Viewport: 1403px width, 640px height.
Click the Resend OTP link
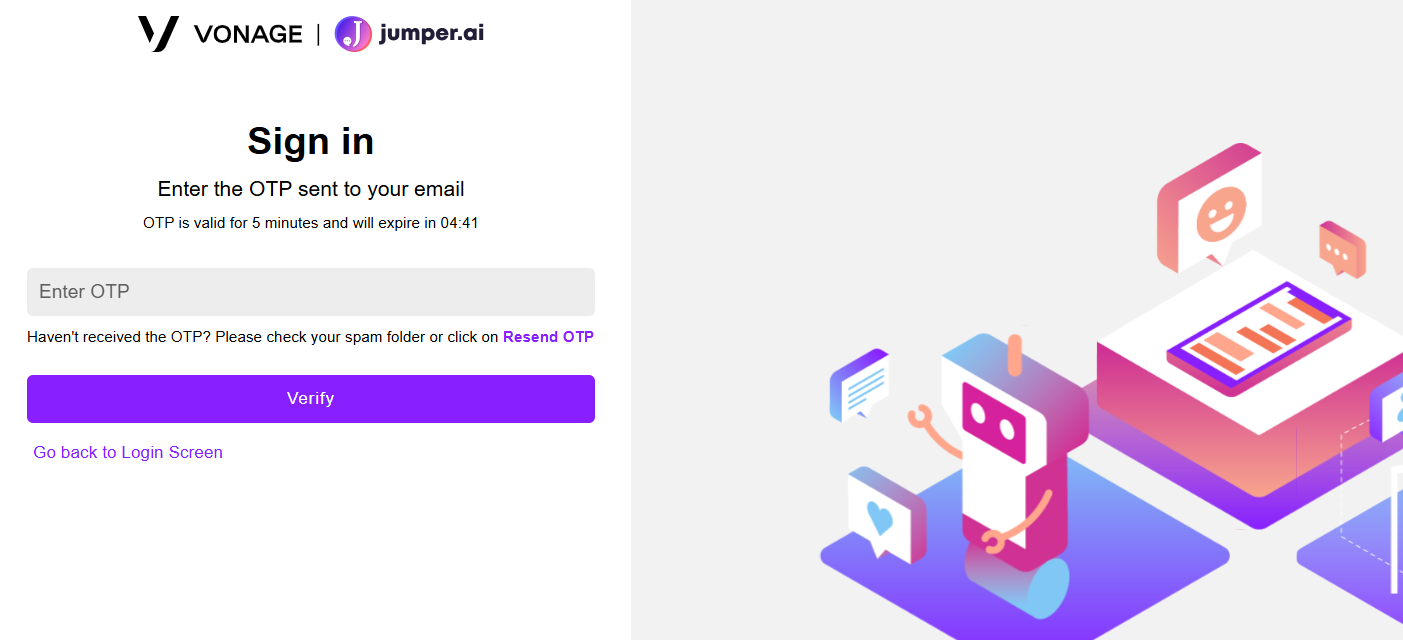548,337
